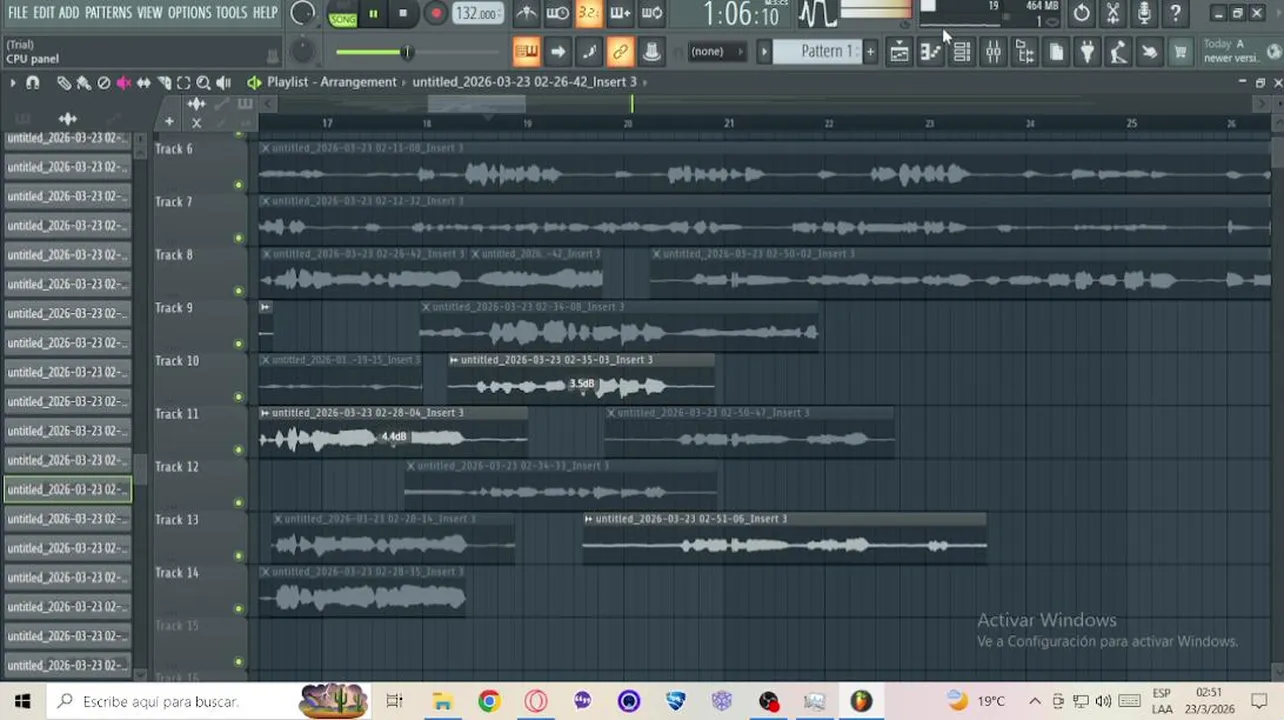
Task: Open undo history circular arrow icon
Action: pos(1081,14)
